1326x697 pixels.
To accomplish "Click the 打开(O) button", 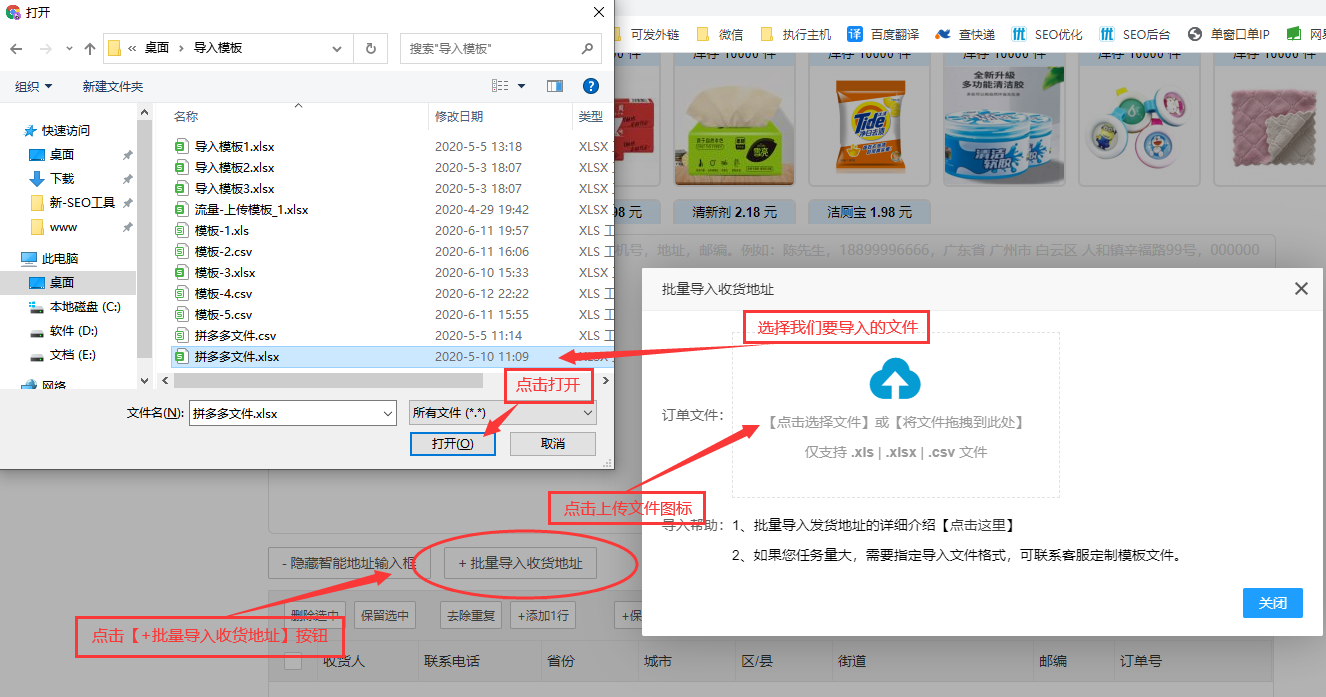I will pos(452,444).
